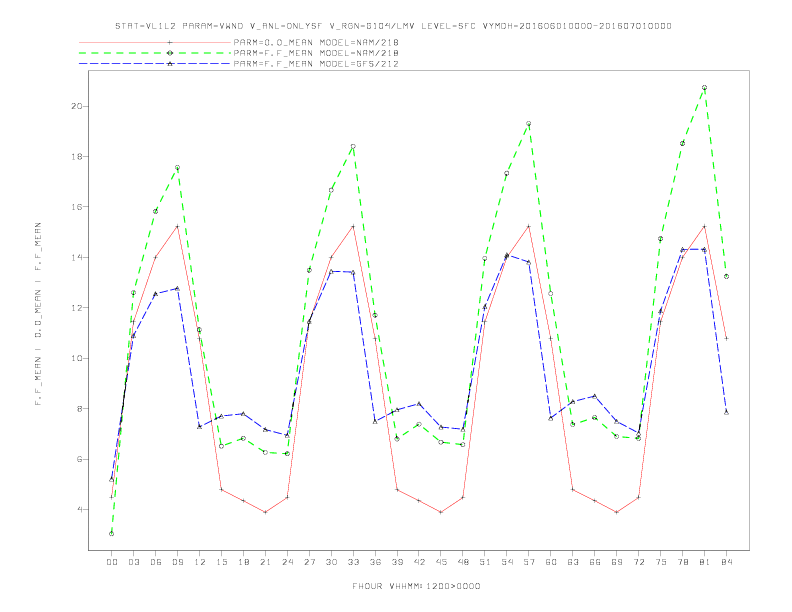Screen dimensions: 792x612
Task: Click x-axis tick label 15
Action: pos(221,562)
